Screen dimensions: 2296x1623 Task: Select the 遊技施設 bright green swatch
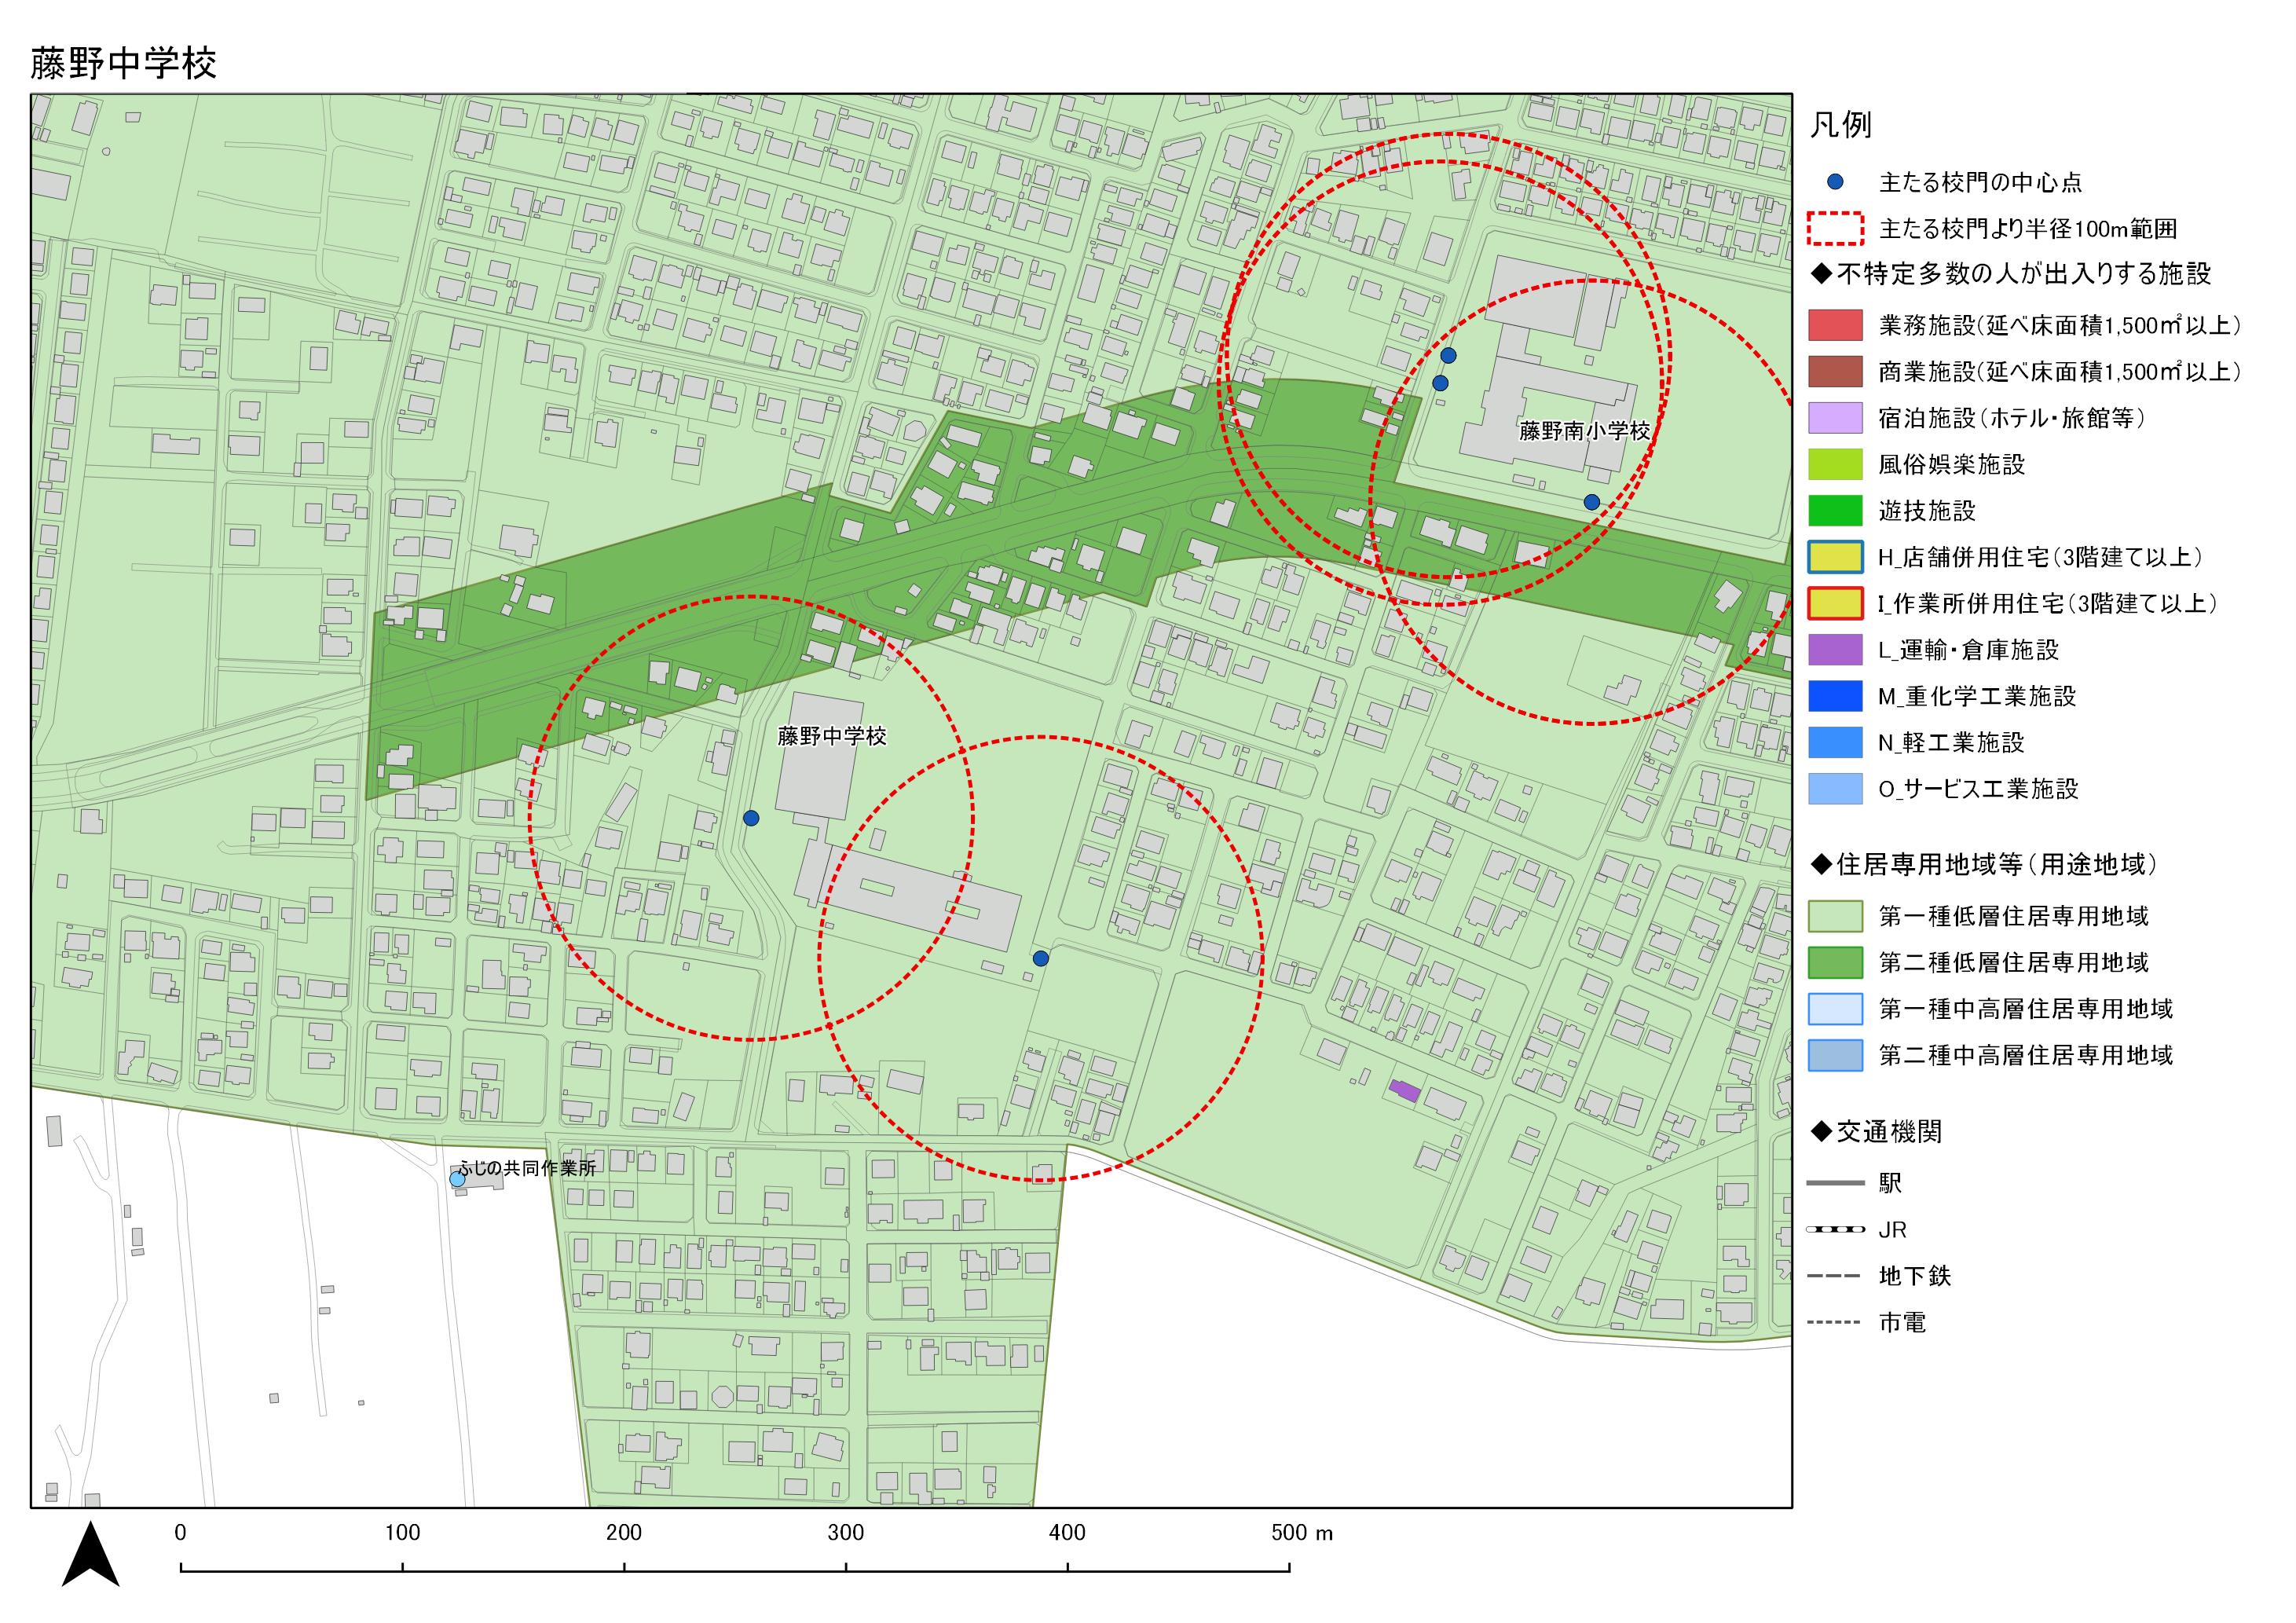(x=1835, y=510)
